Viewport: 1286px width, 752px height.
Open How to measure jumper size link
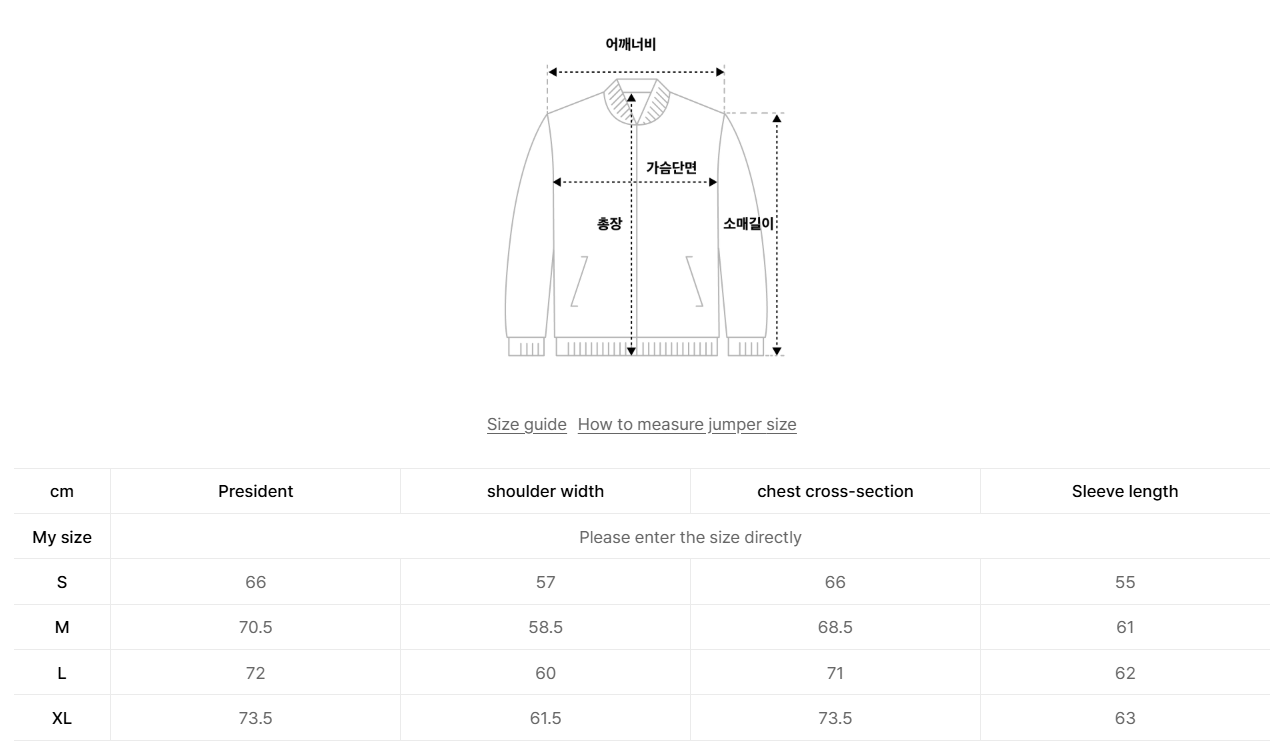[x=687, y=424]
